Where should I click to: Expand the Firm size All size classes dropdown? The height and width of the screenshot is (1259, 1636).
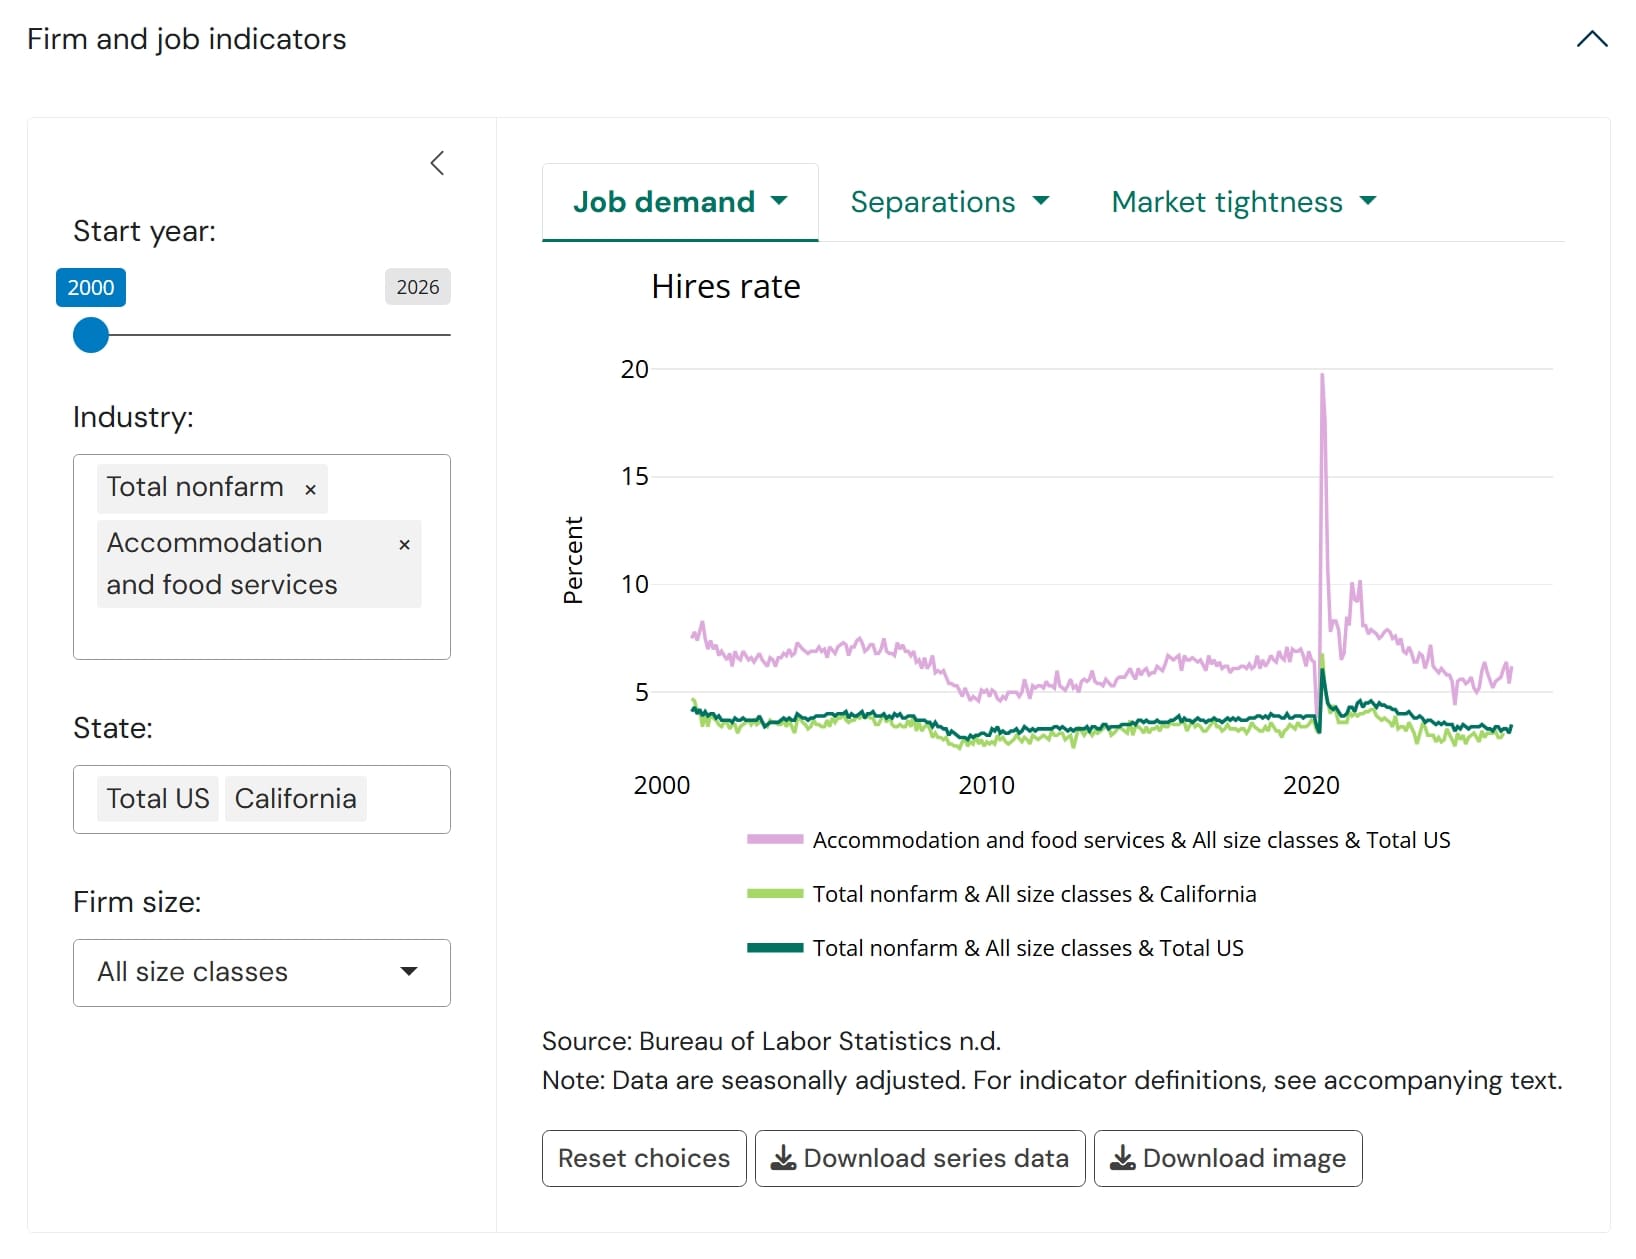tap(262, 972)
